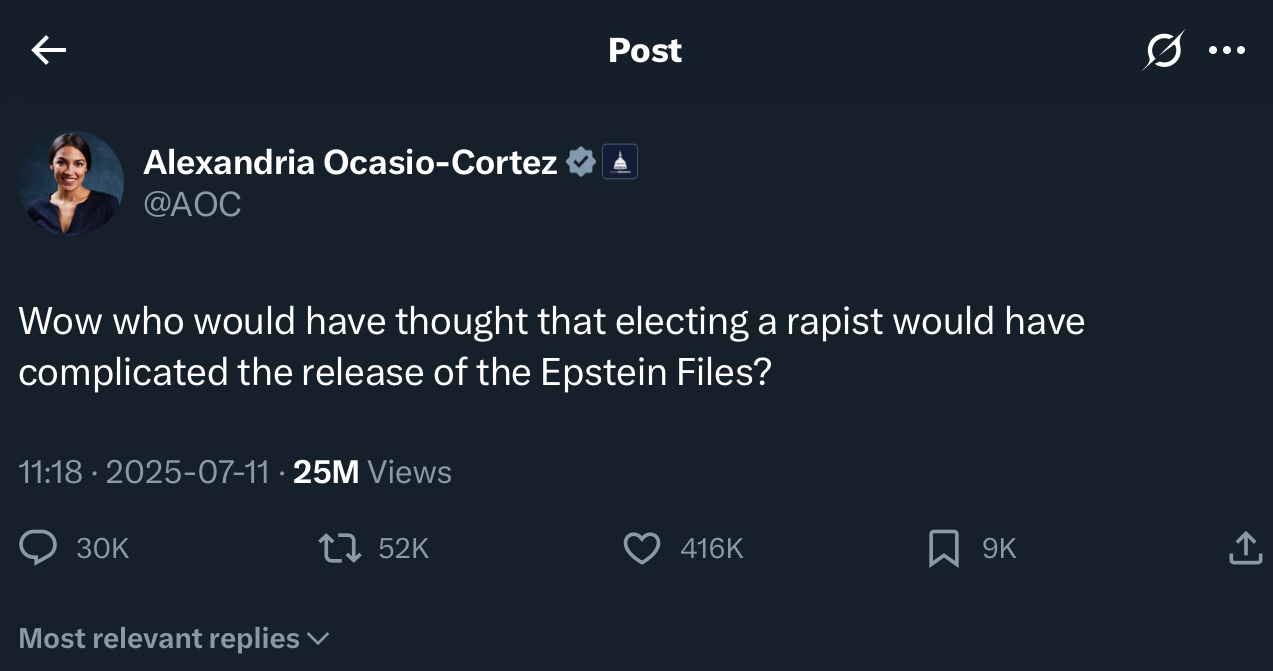Screen dimensions: 1273x671
Task: Click the chevron beside Most relevant replies
Action: (x=318, y=638)
